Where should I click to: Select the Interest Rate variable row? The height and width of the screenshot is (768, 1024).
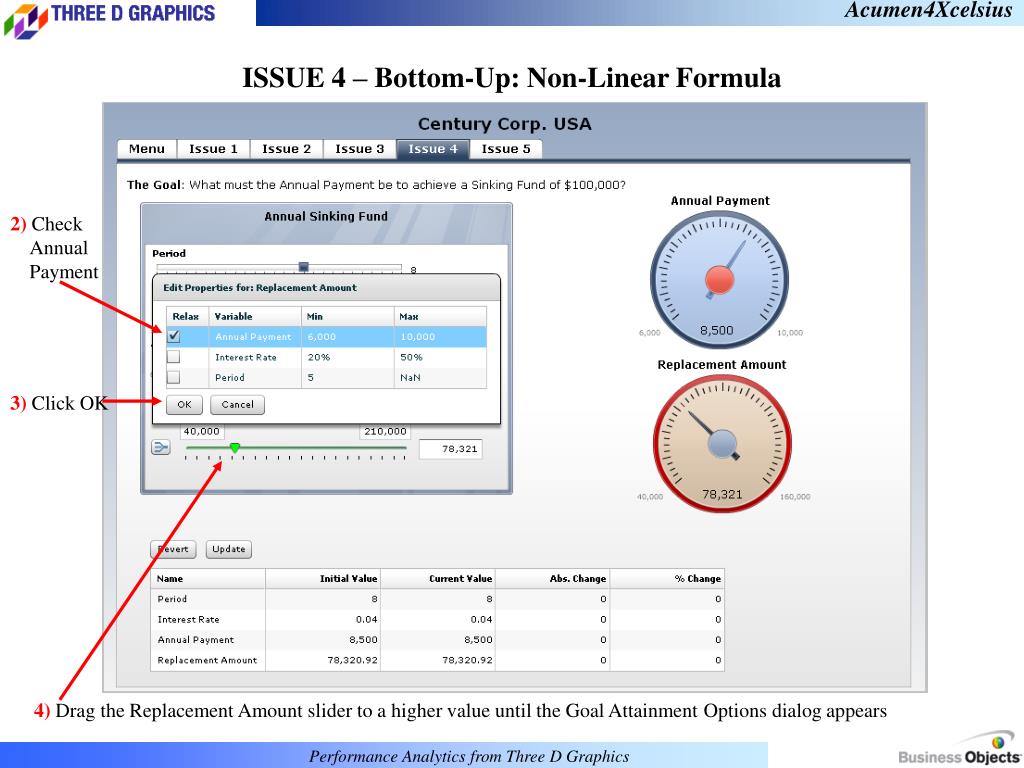pyautogui.click(x=327, y=357)
